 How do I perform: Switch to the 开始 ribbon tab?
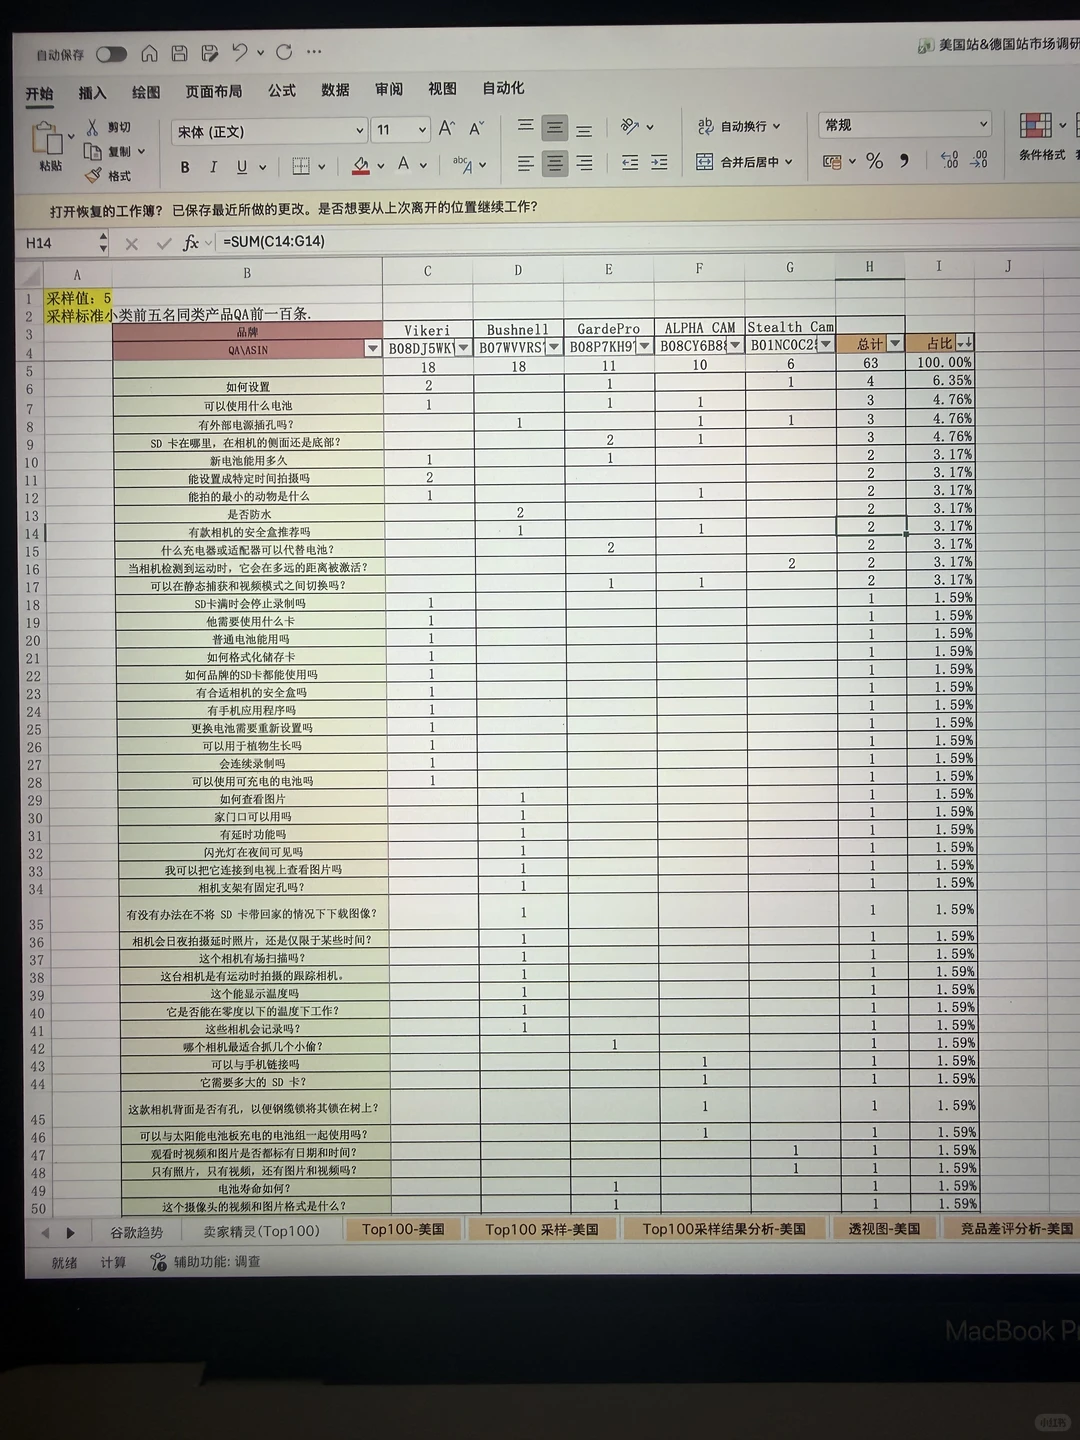(39, 94)
